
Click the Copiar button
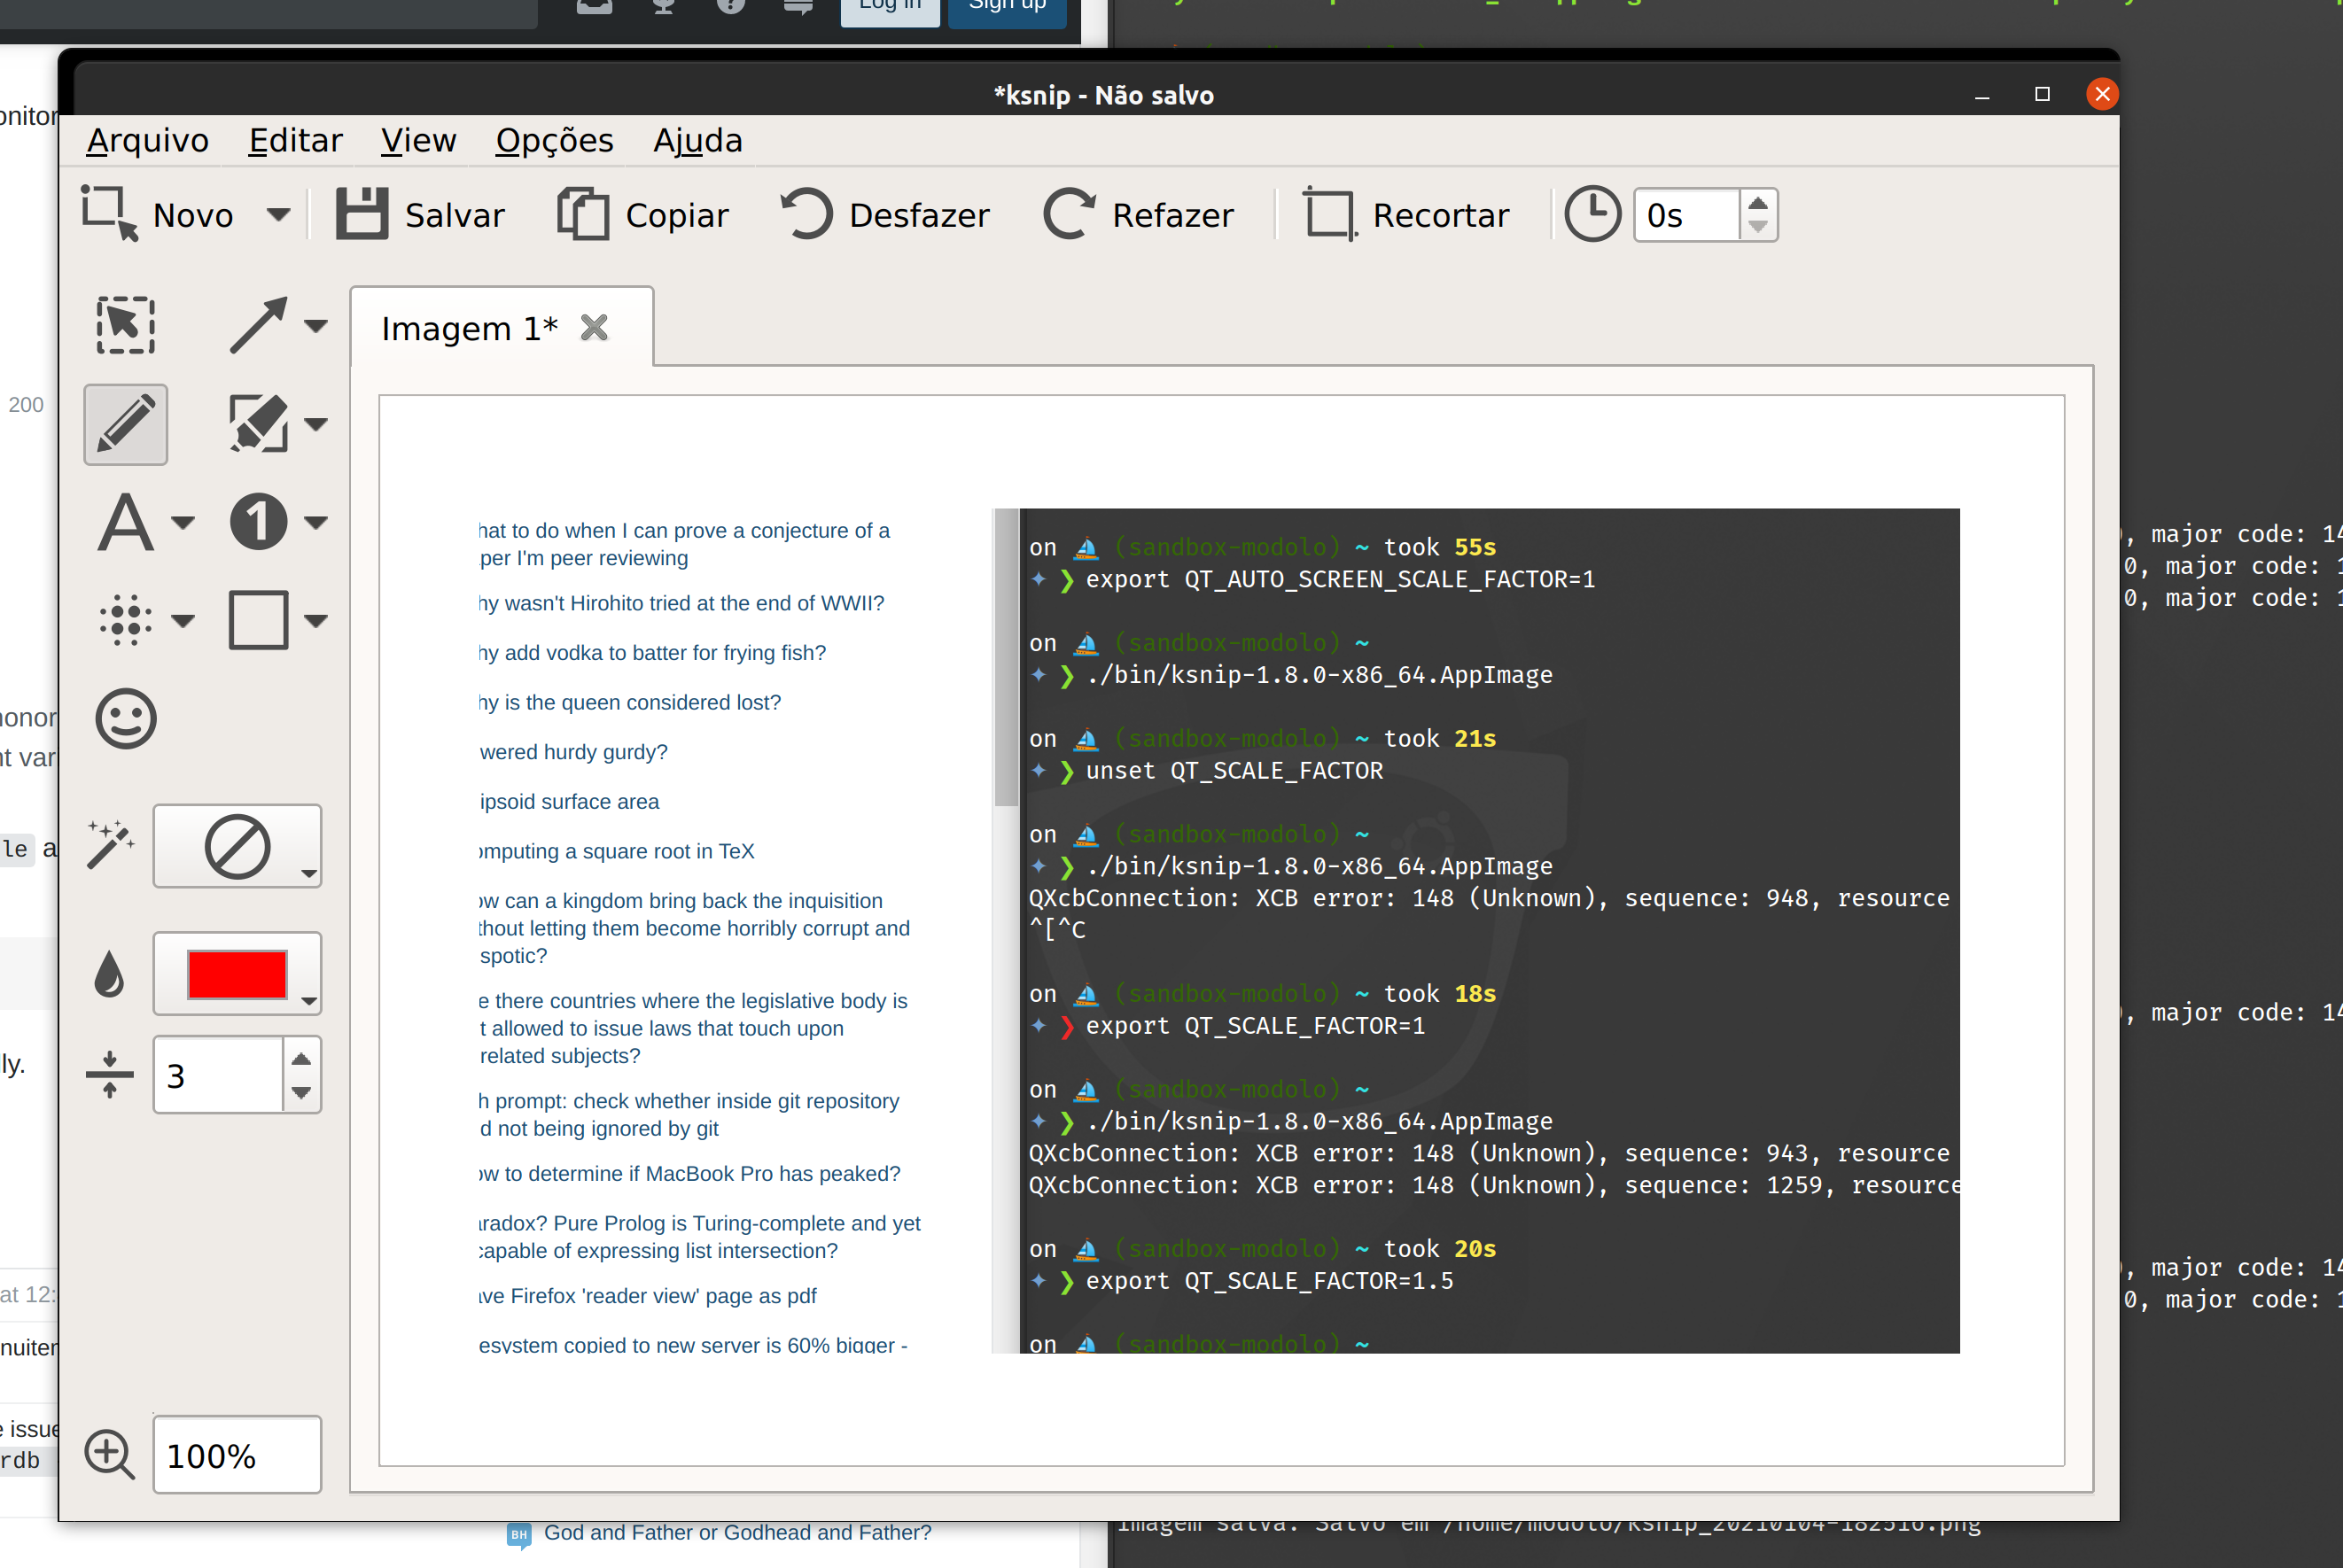[643, 214]
